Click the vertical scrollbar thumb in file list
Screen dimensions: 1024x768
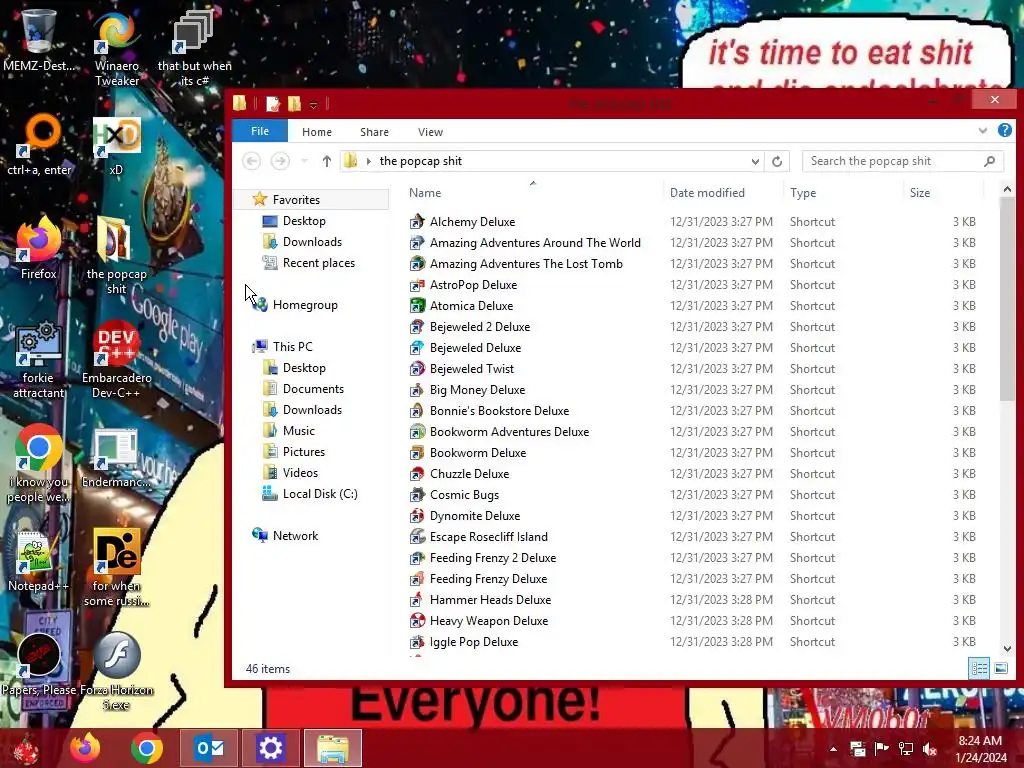click(x=1006, y=299)
